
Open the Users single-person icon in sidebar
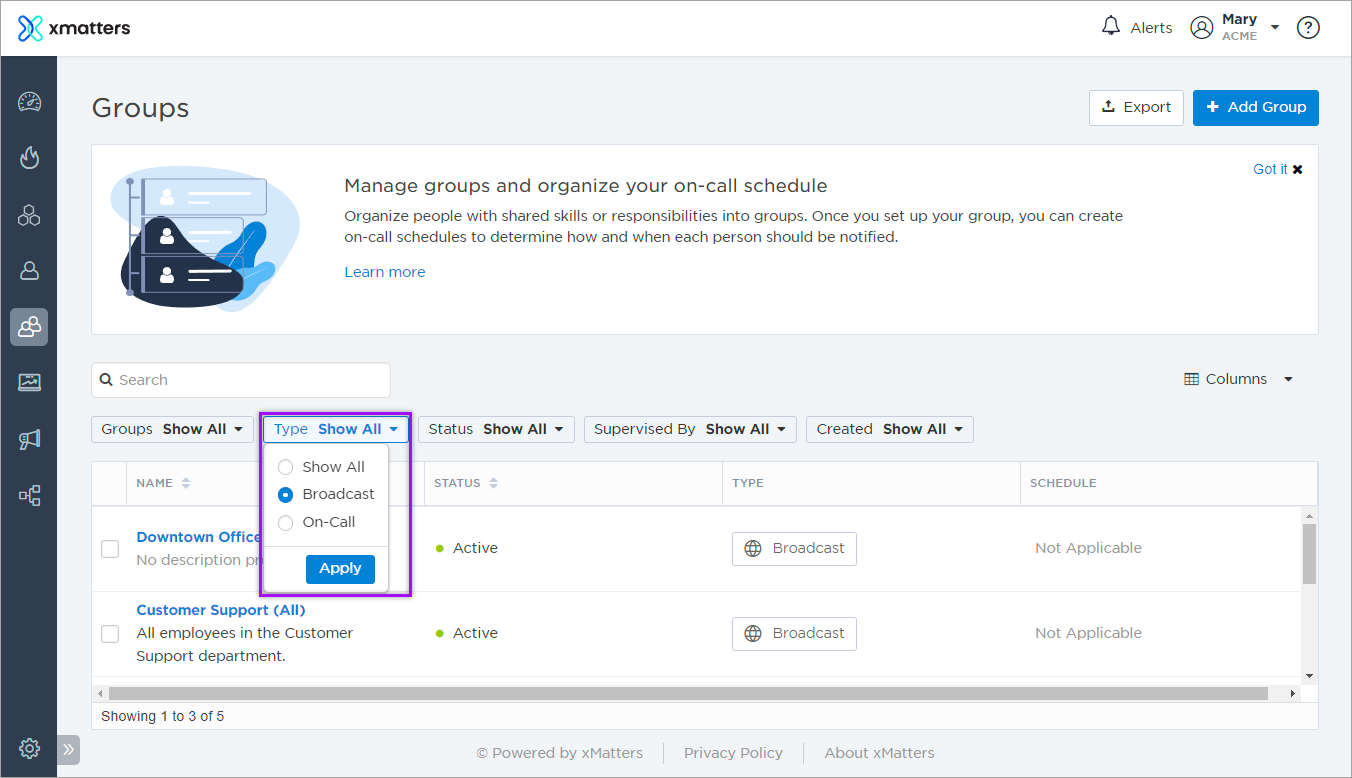click(x=29, y=271)
